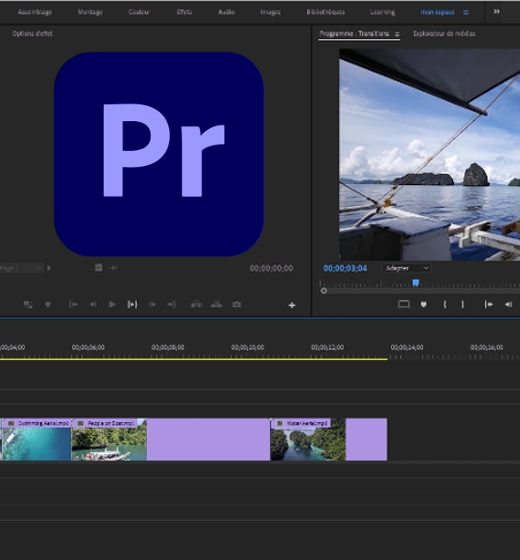Open the Adapter zoom level dropdown
The width and height of the screenshot is (520, 560).
coord(406,268)
